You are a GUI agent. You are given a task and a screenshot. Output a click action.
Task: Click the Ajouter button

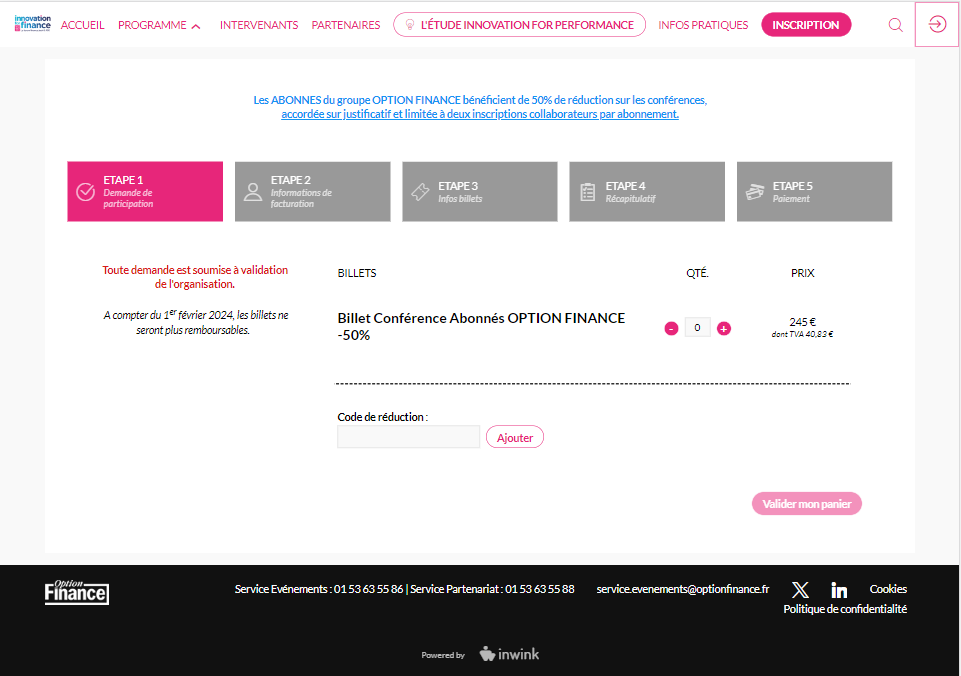click(515, 437)
